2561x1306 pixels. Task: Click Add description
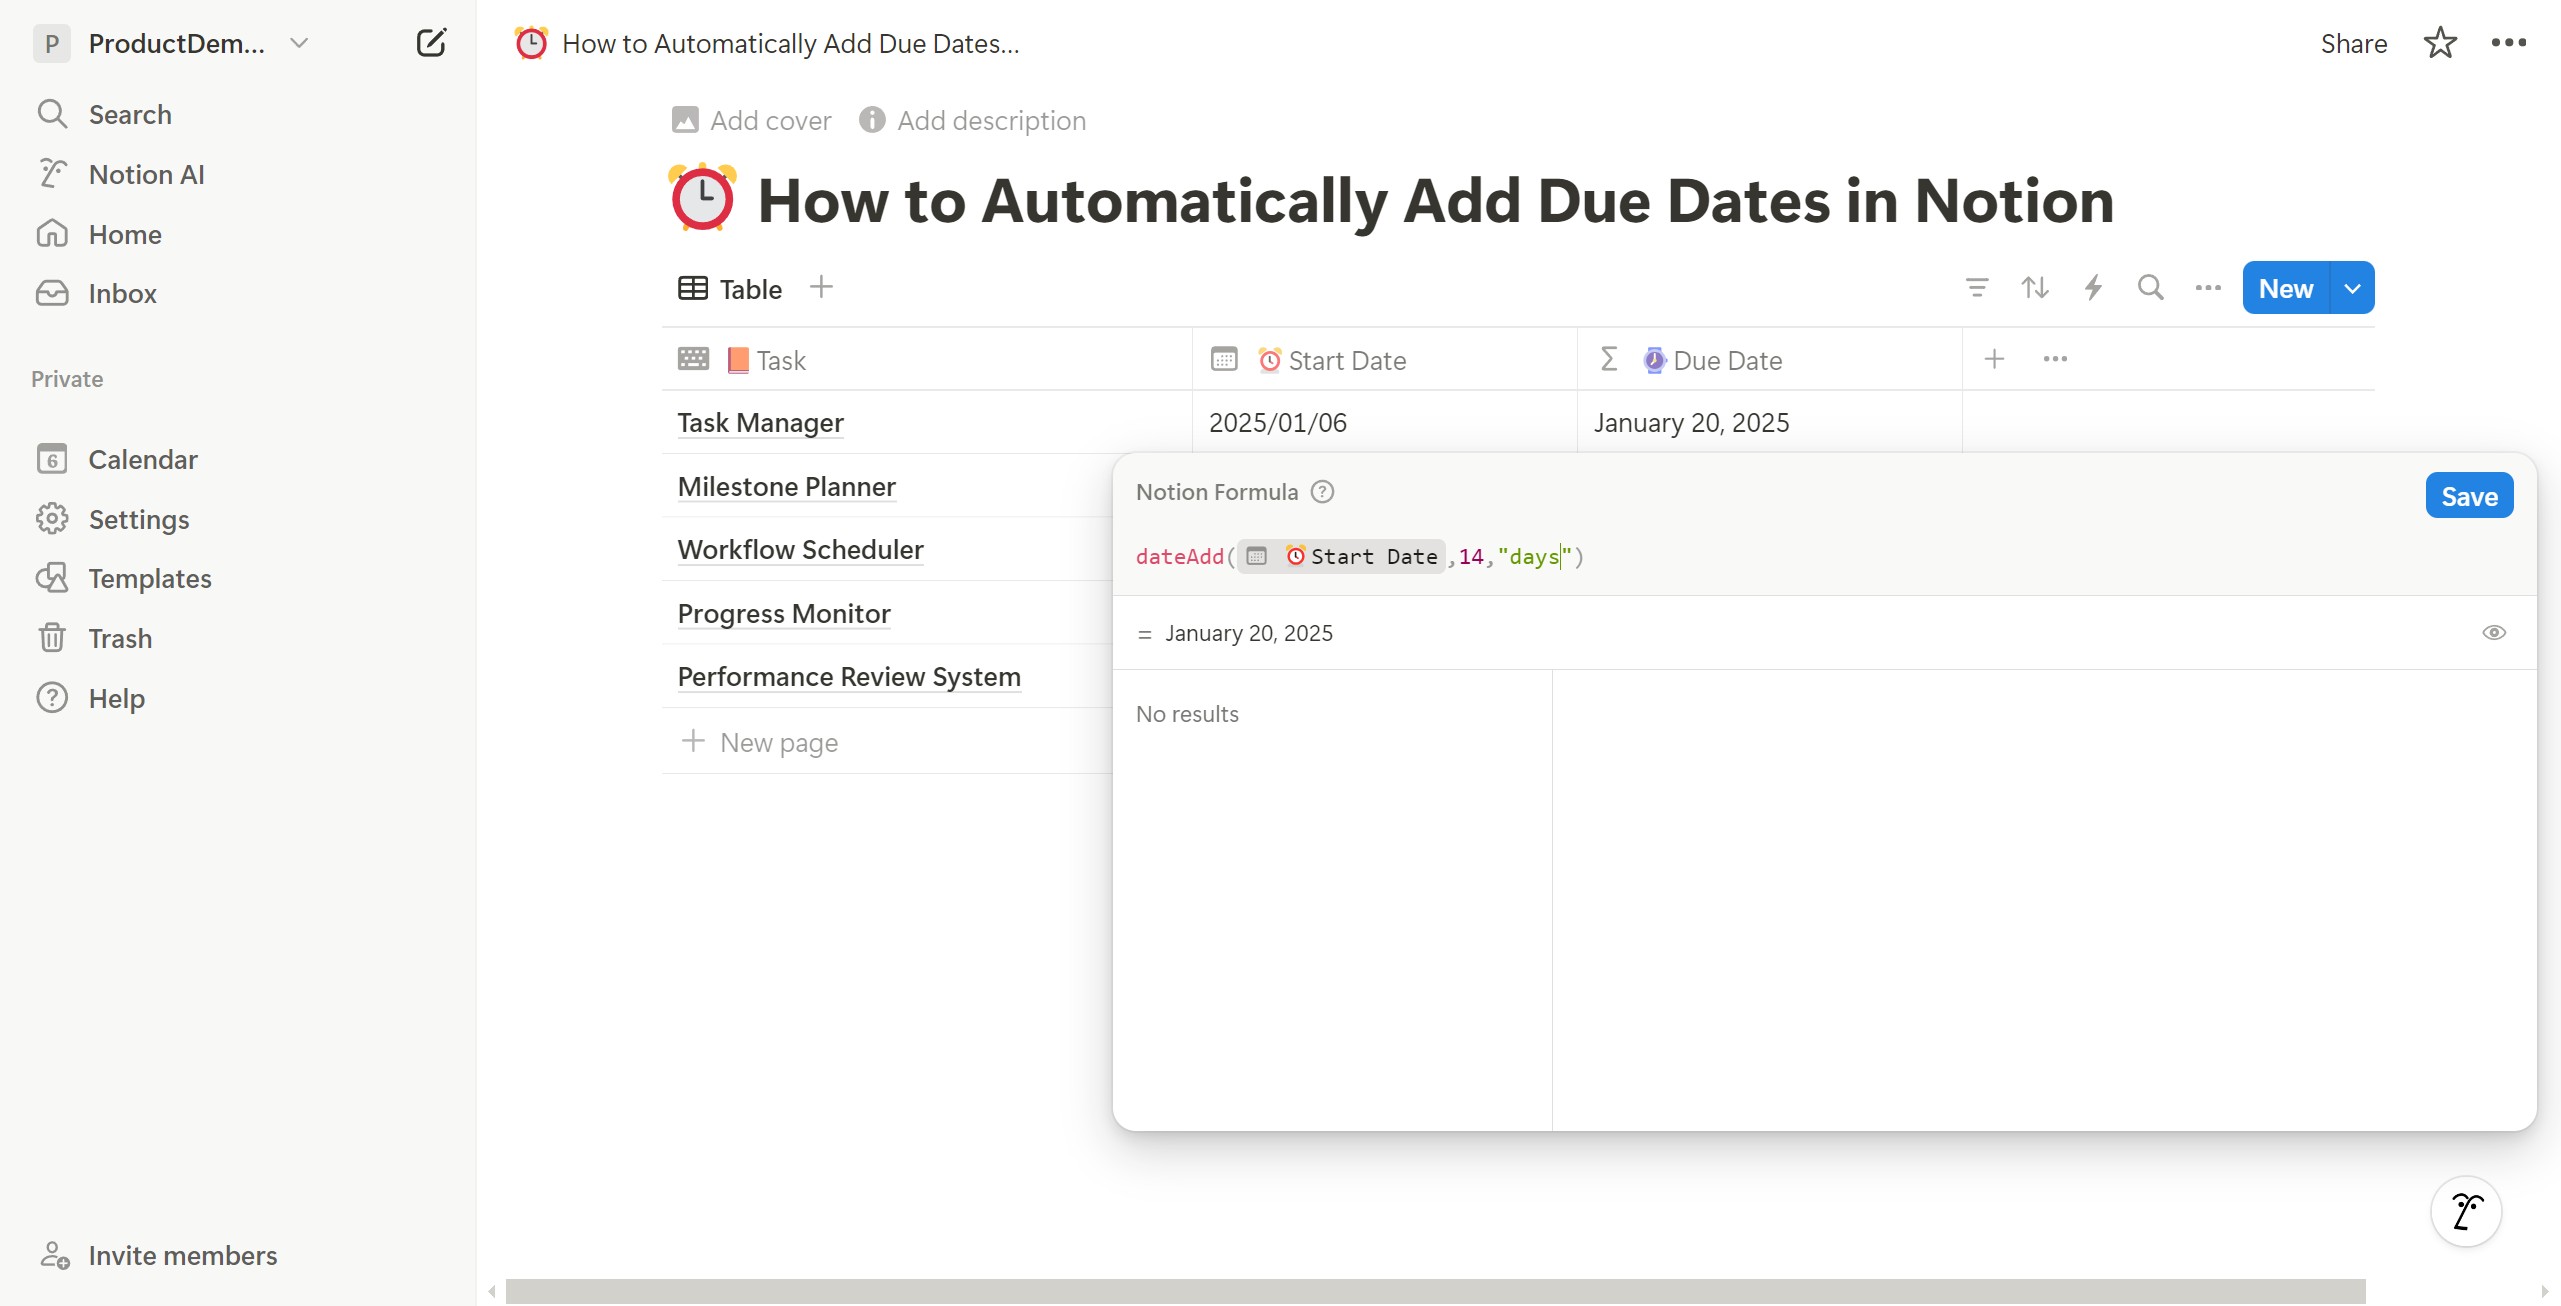(973, 121)
